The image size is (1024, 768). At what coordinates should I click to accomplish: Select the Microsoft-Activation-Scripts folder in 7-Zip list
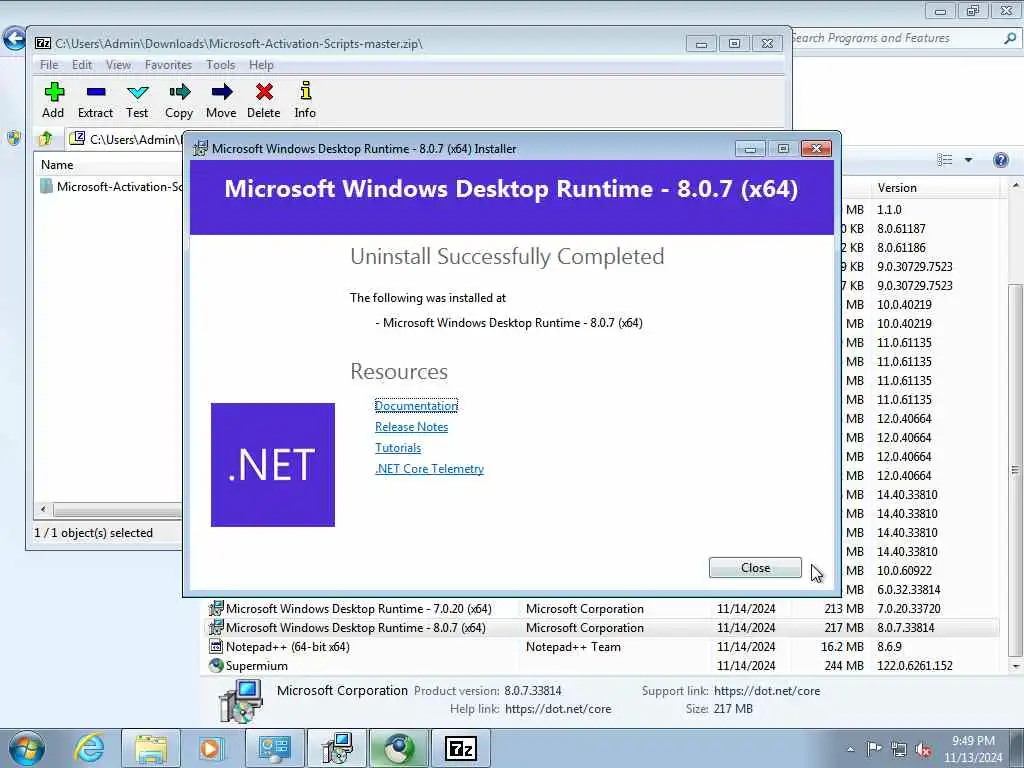click(112, 187)
